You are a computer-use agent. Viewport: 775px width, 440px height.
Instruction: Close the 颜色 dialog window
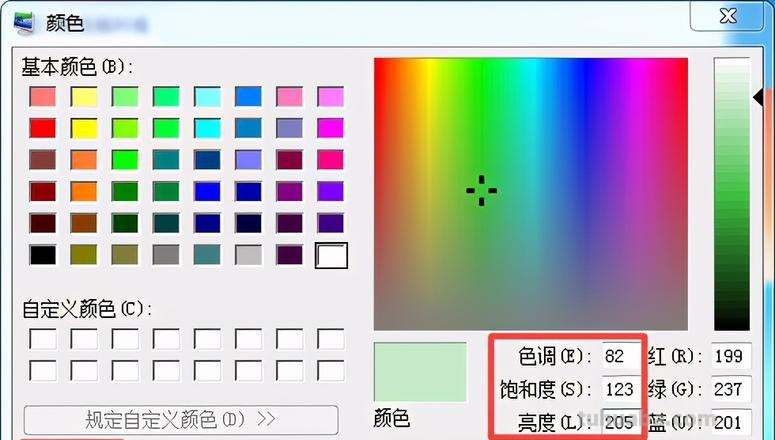pyautogui.click(x=726, y=17)
